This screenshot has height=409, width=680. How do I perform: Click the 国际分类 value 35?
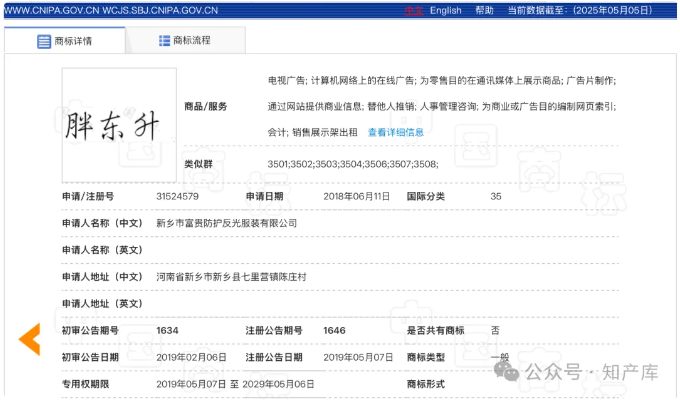click(x=495, y=197)
